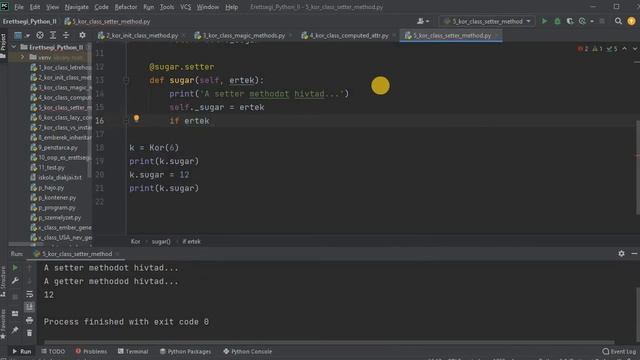The width and height of the screenshot is (640, 360).
Task: Click the PyCharm logo icon
Action: pyautogui.click(x=4, y=7)
